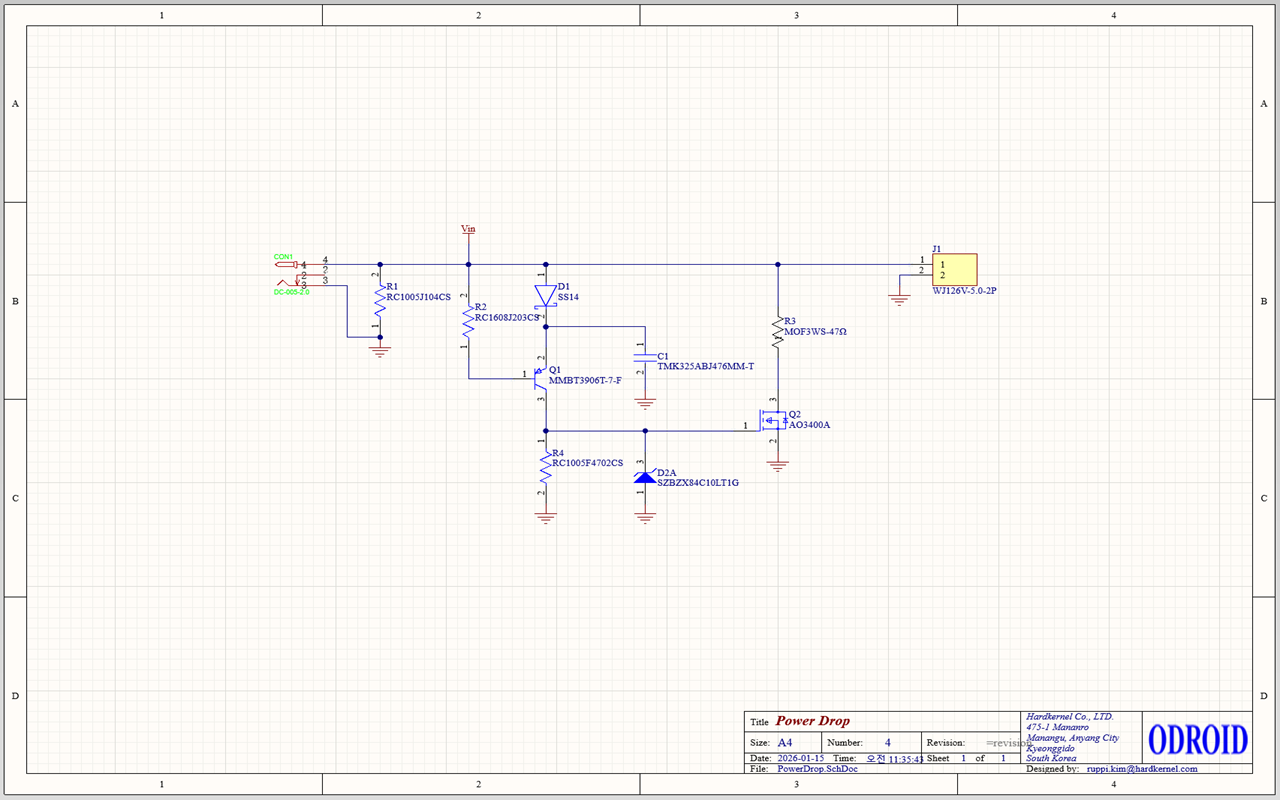The height and width of the screenshot is (800, 1280).
Task: Select the Q2 AO3400A MOSFET symbol
Action: point(772,423)
